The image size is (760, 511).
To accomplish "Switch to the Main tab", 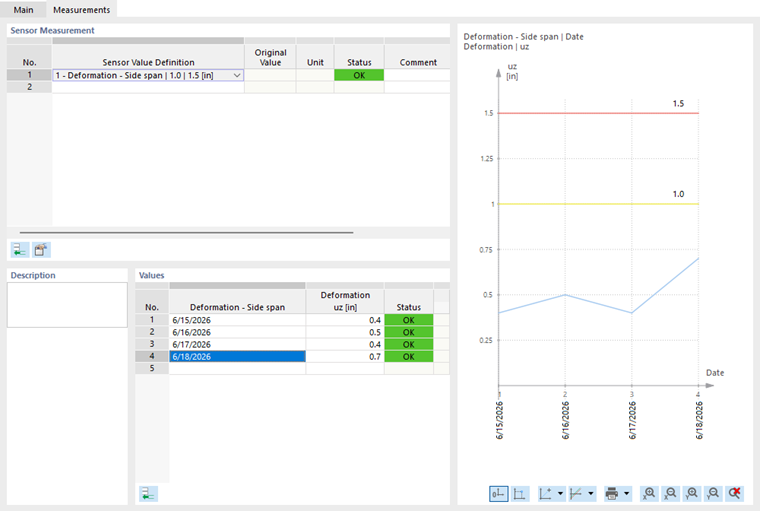I will [23, 10].
